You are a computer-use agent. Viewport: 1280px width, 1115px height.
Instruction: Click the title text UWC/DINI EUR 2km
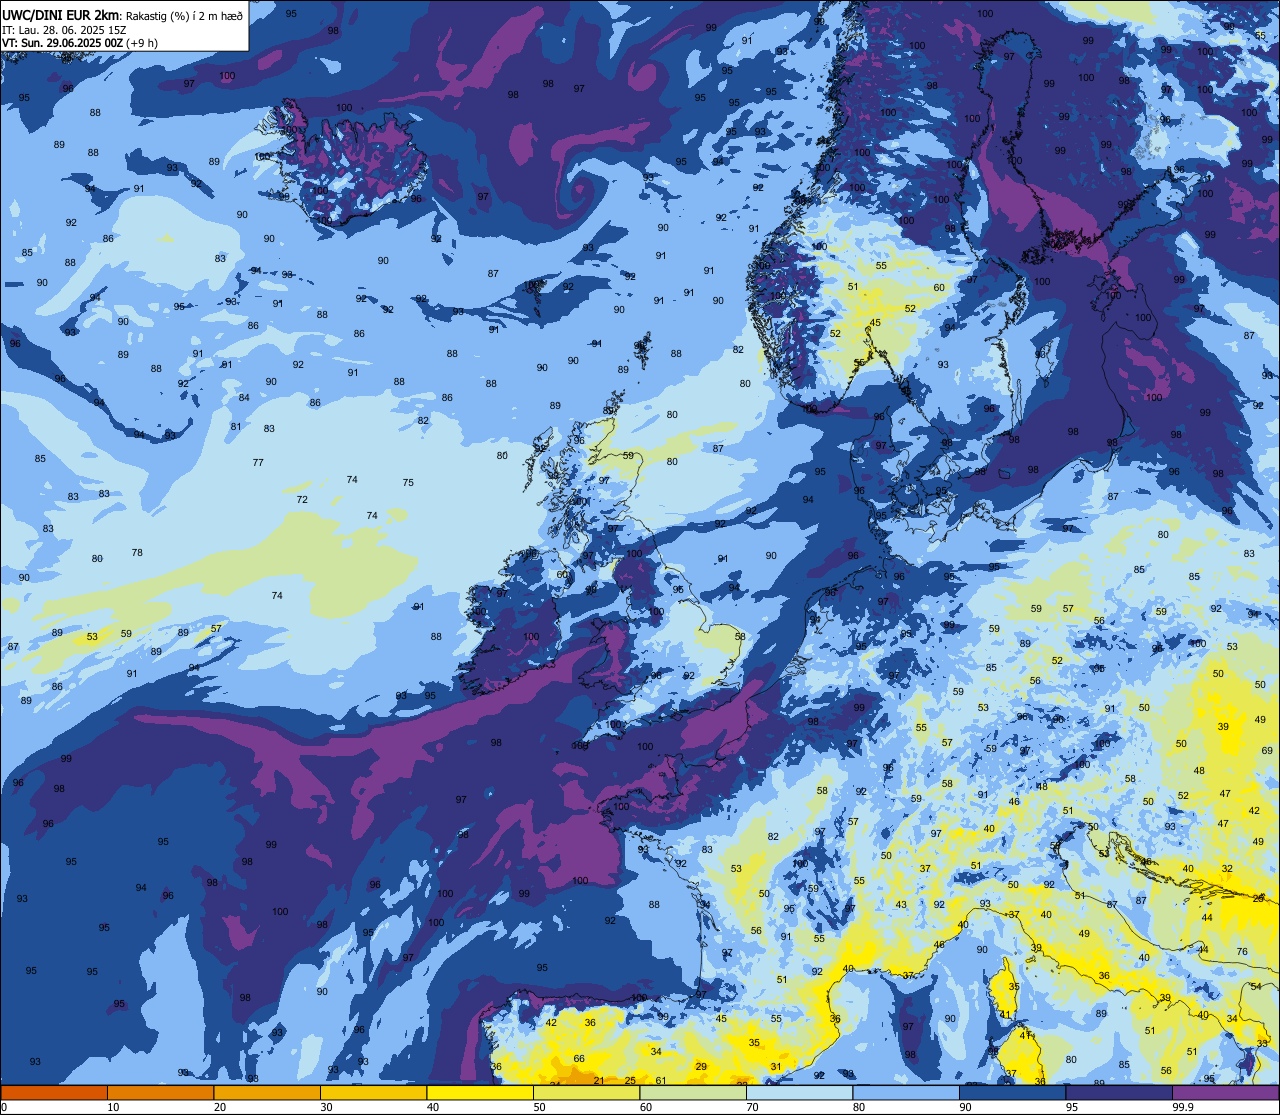(61, 14)
